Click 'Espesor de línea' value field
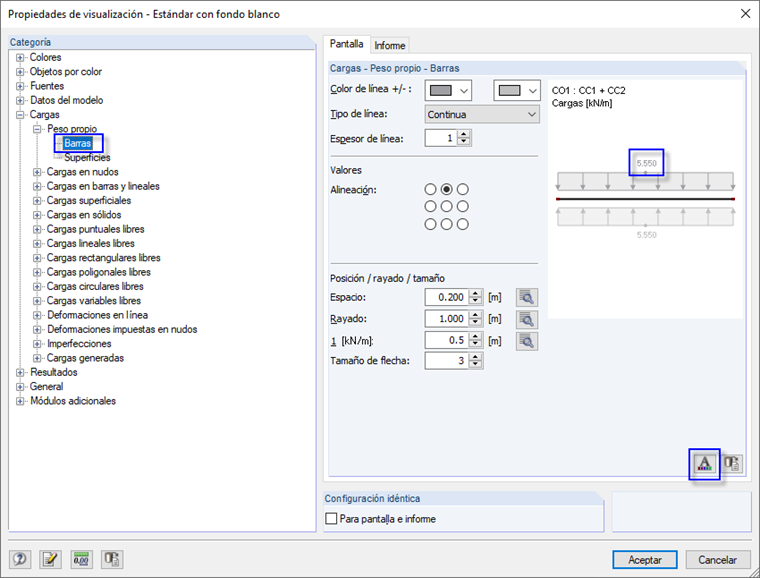 point(441,138)
